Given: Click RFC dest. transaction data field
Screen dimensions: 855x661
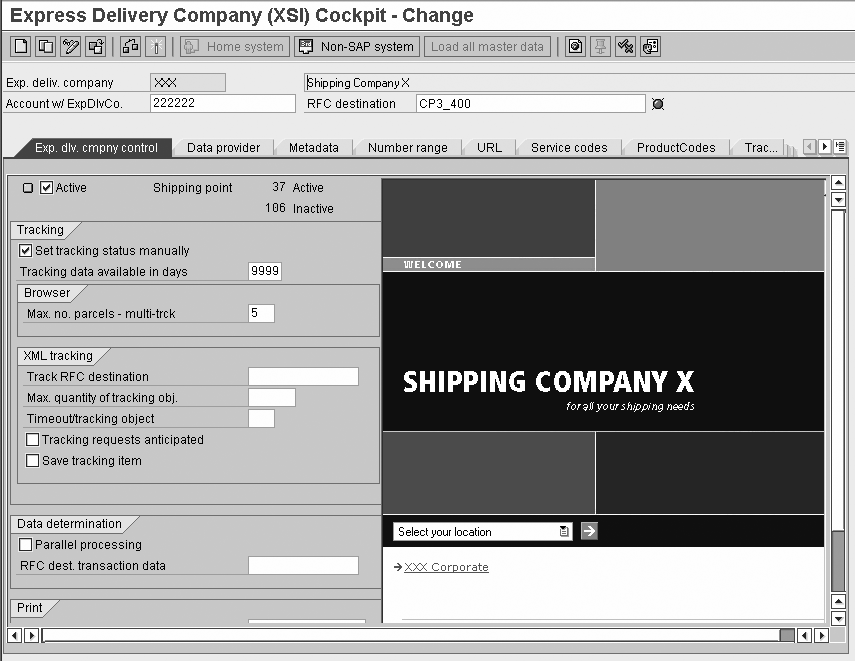Looking at the screenshot, I should (303, 566).
